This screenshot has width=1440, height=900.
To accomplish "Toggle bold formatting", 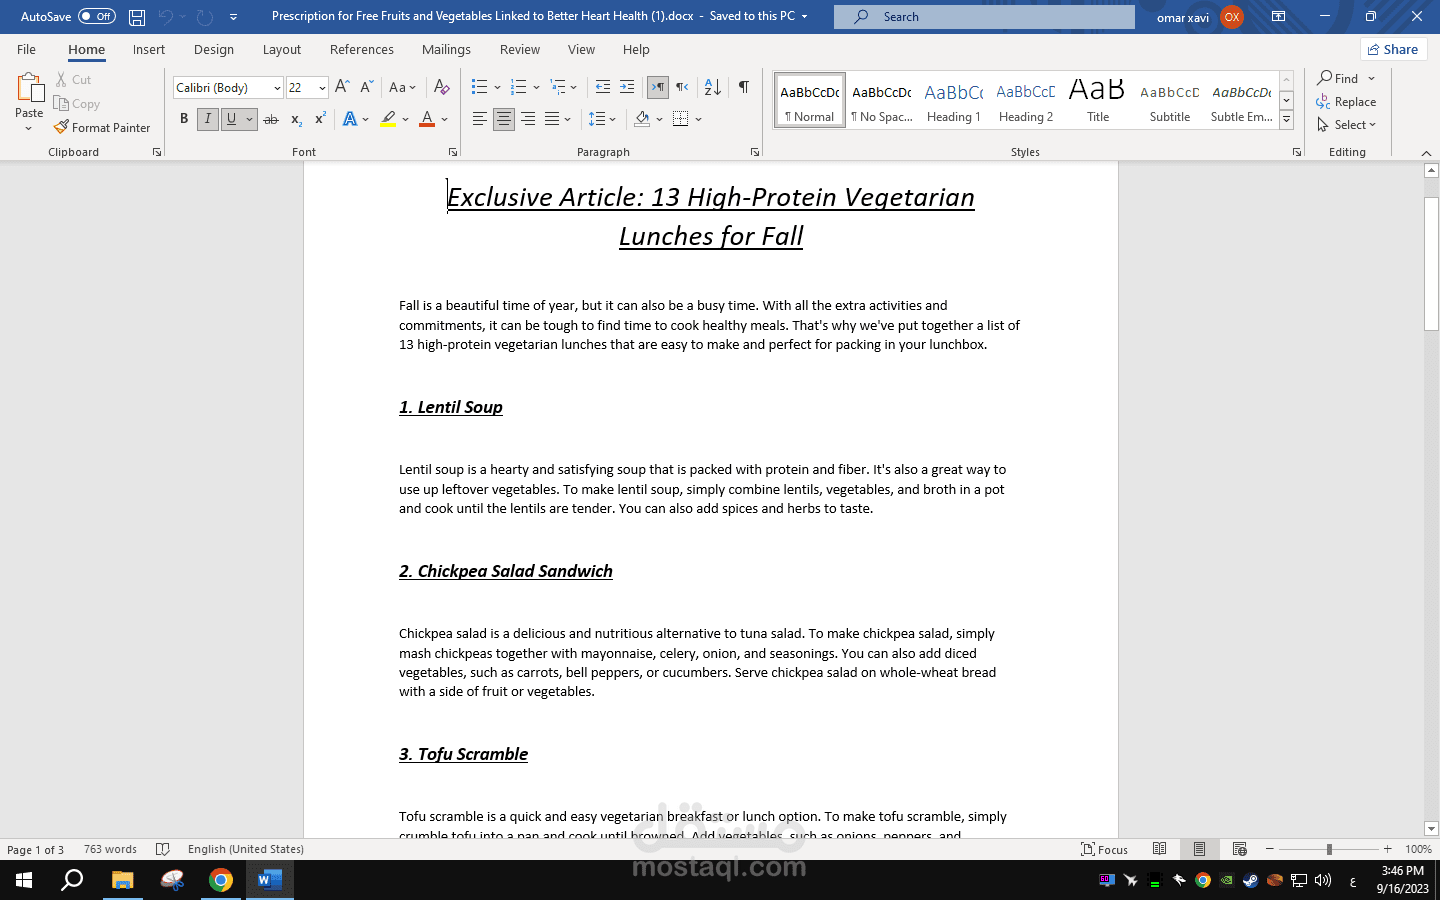I will (184, 119).
